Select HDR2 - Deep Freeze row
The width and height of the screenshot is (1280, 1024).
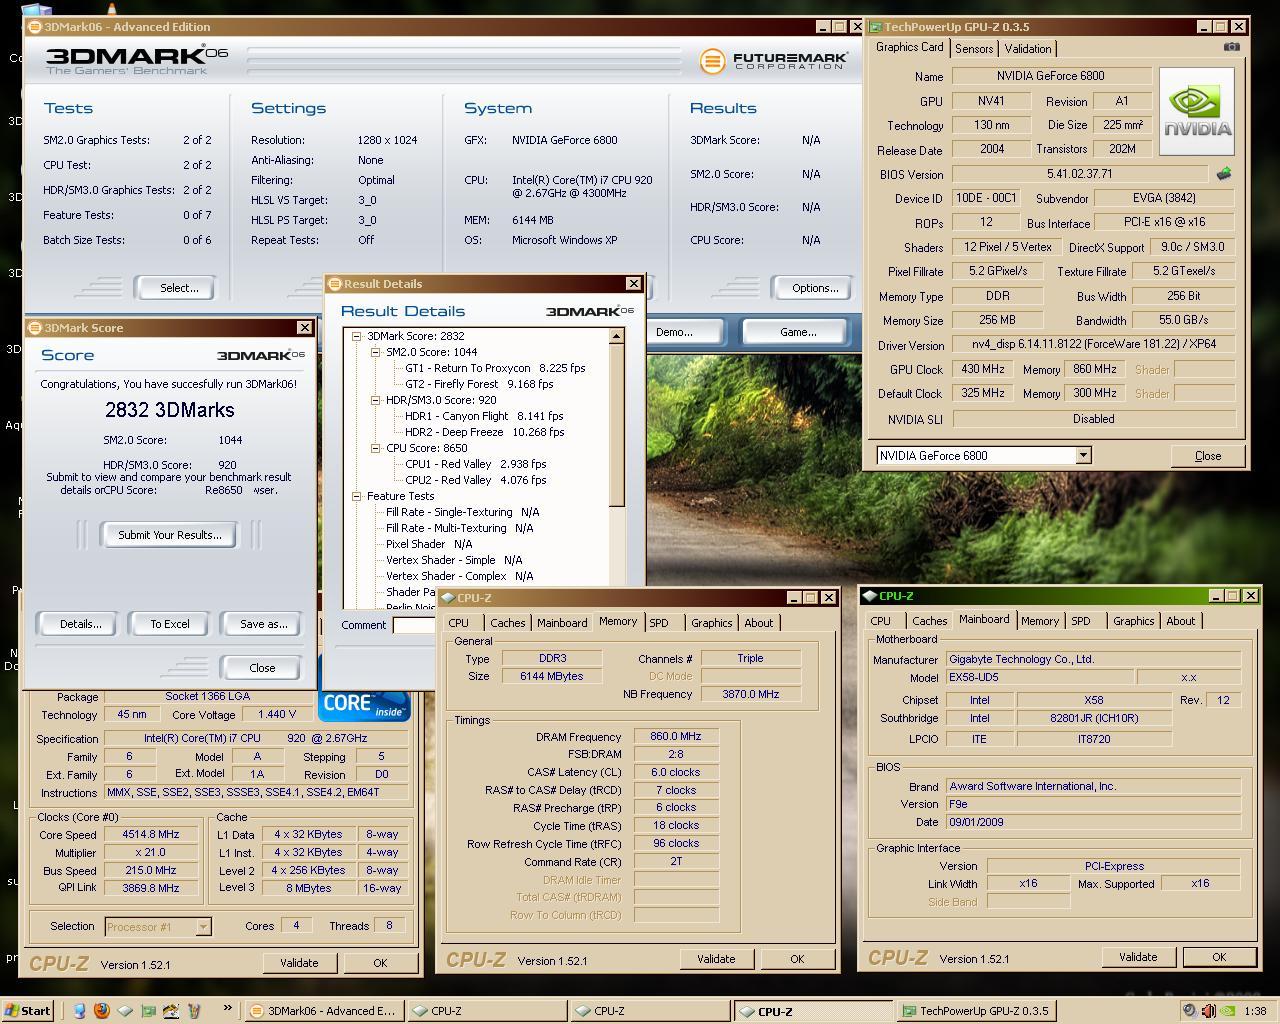click(485, 432)
